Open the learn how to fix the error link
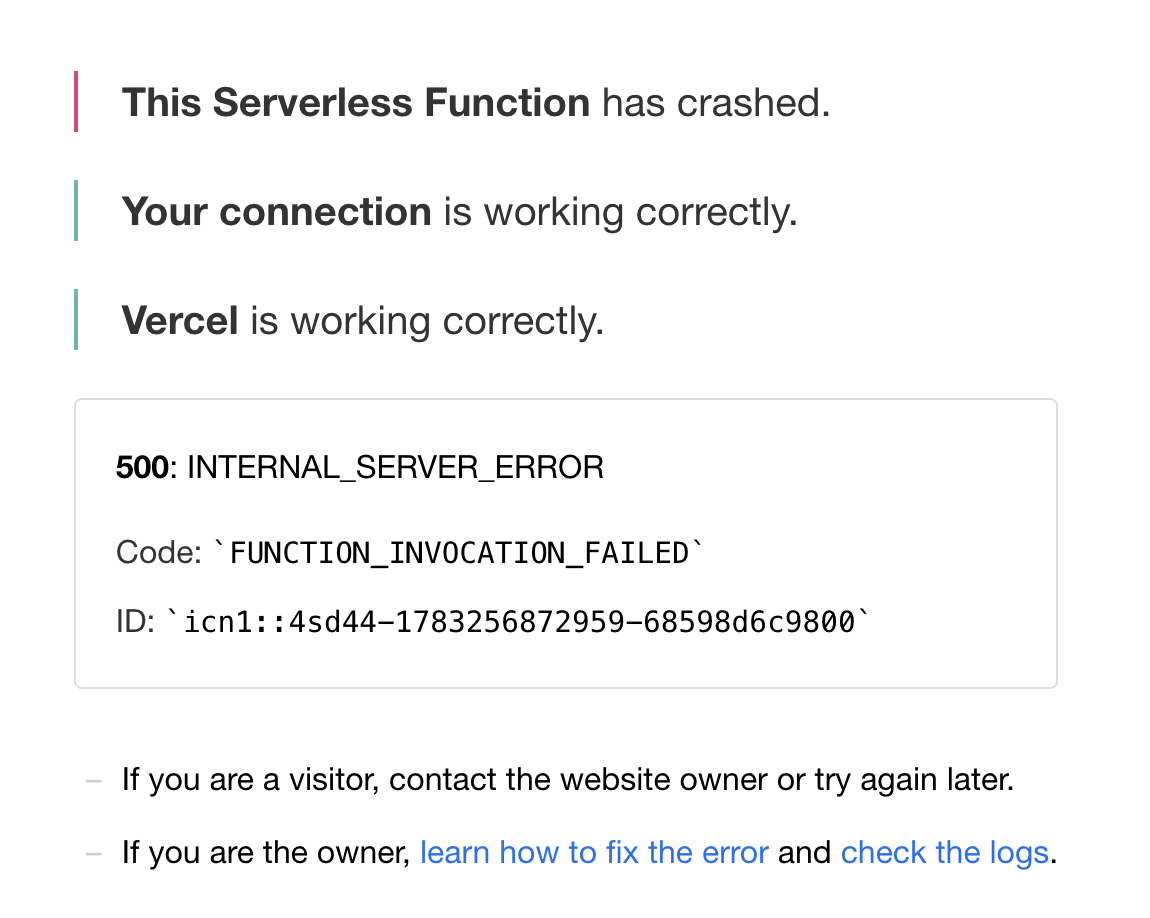 [594, 853]
